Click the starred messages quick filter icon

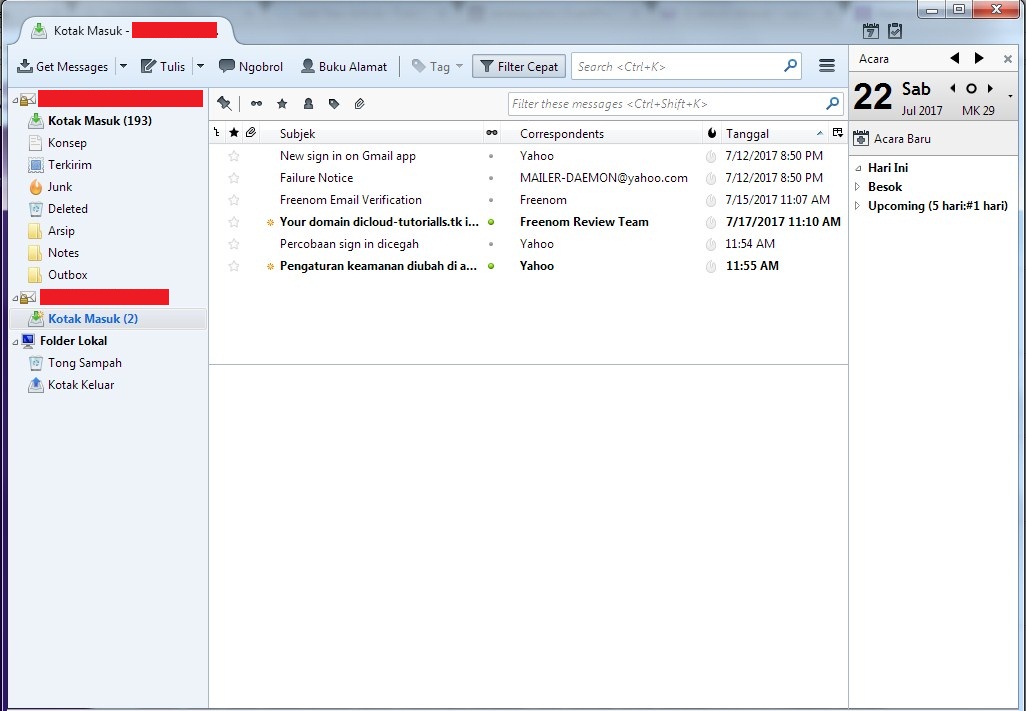point(282,103)
